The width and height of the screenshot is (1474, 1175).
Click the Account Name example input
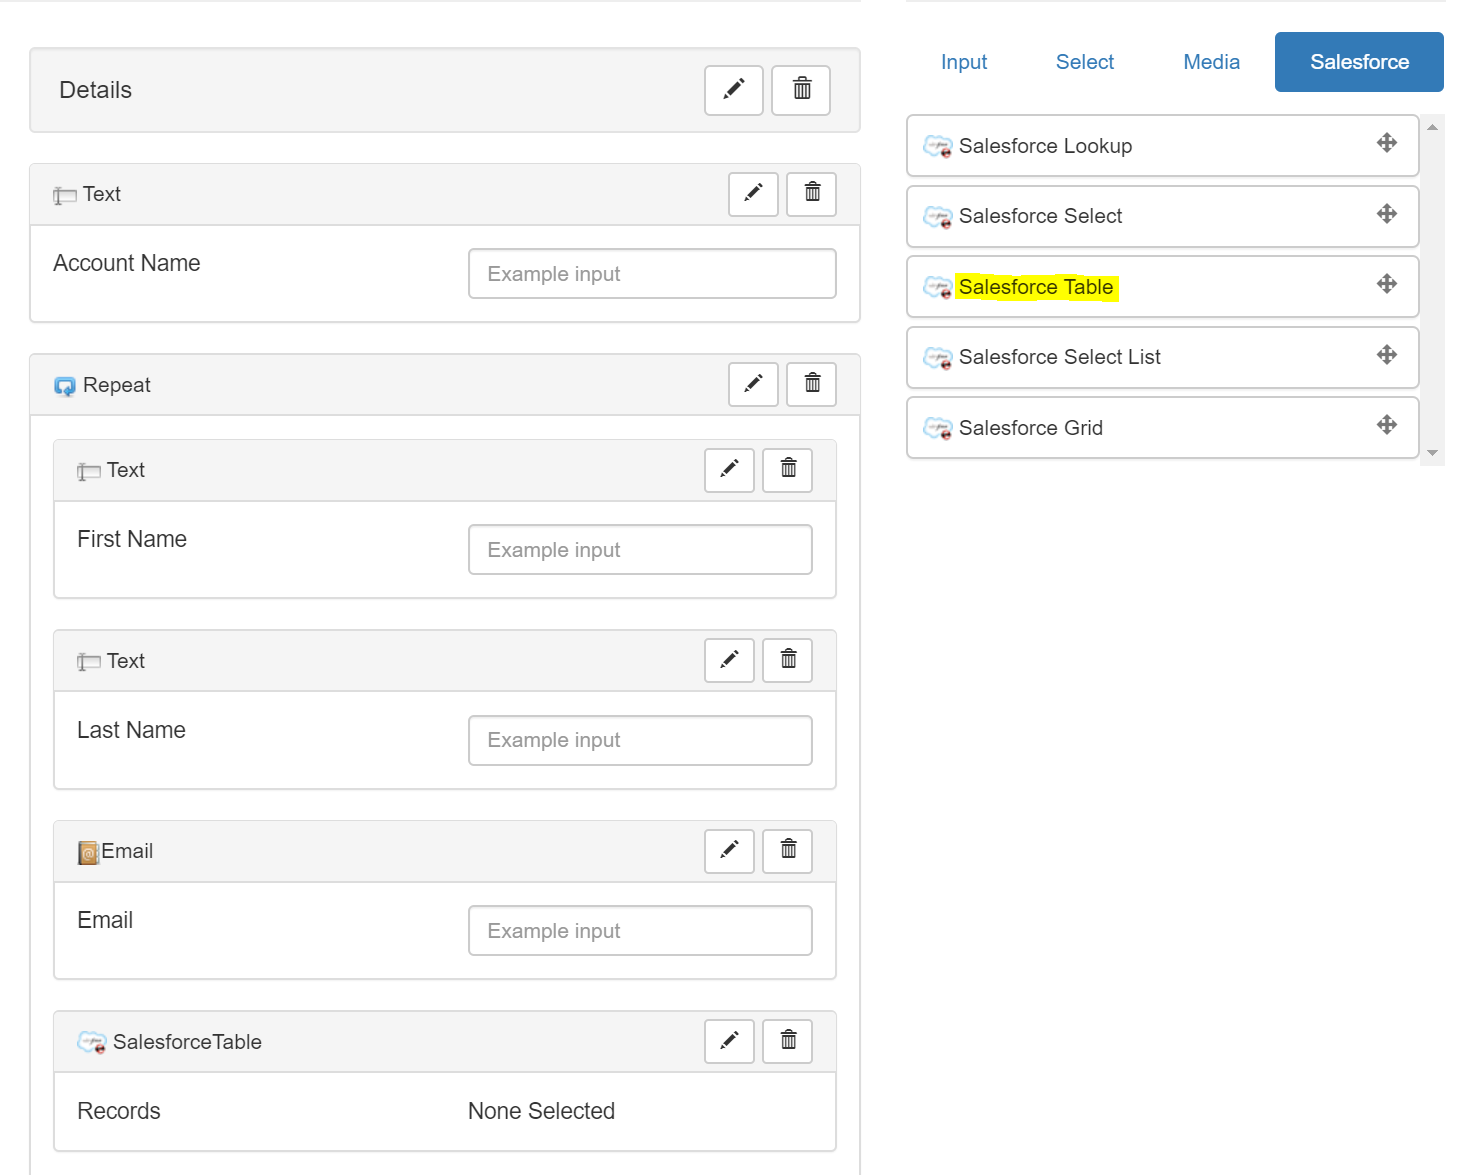click(x=652, y=274)
